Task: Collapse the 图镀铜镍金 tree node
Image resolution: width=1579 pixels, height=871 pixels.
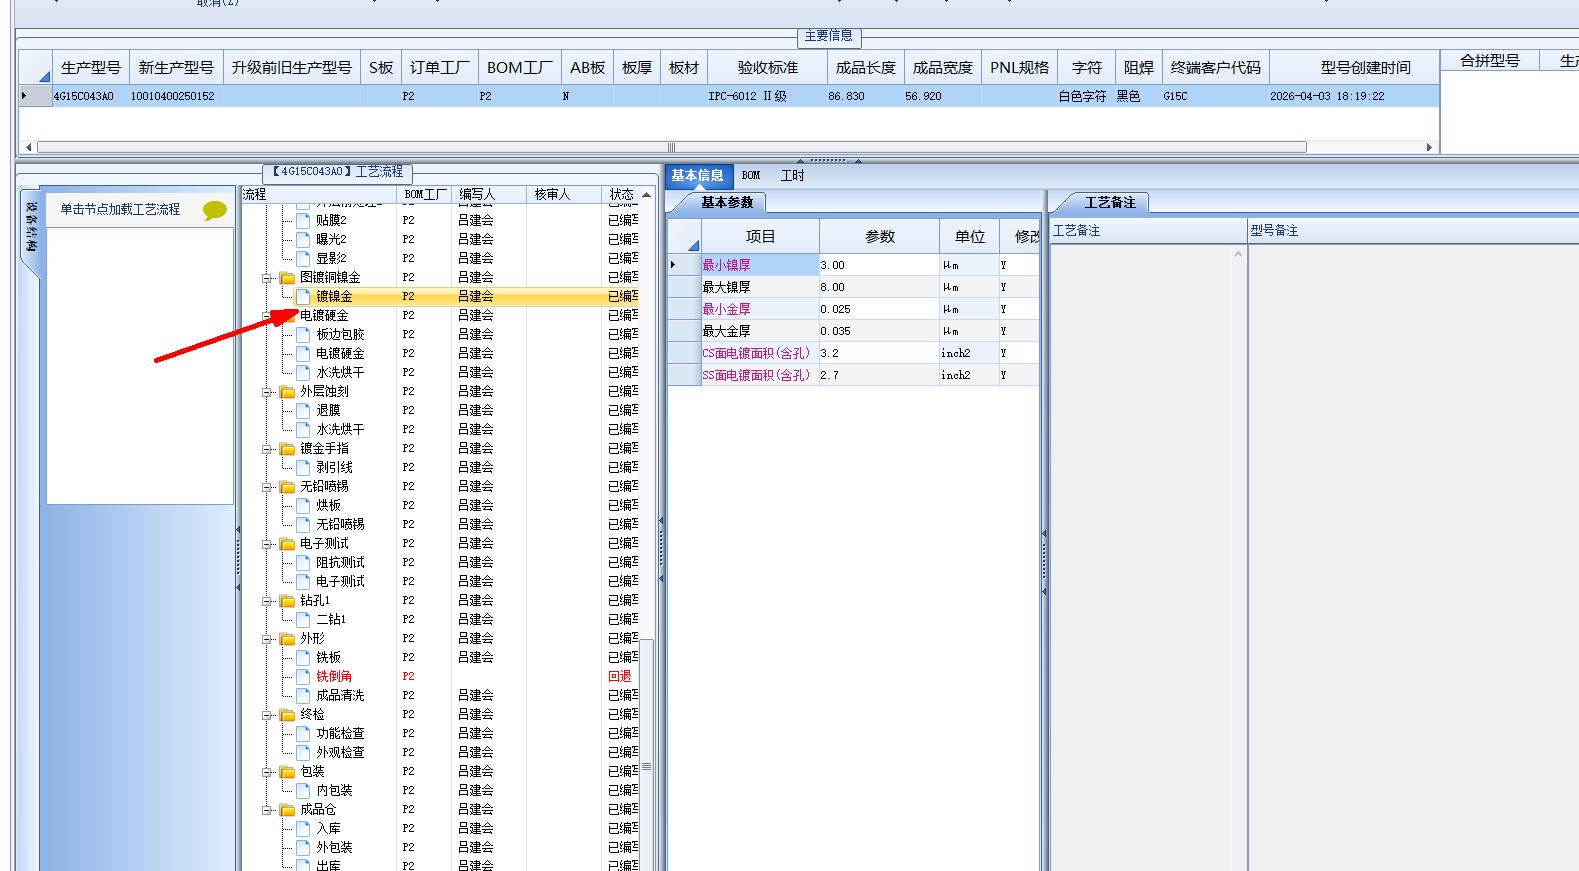Action: click(x=268, y=278)
